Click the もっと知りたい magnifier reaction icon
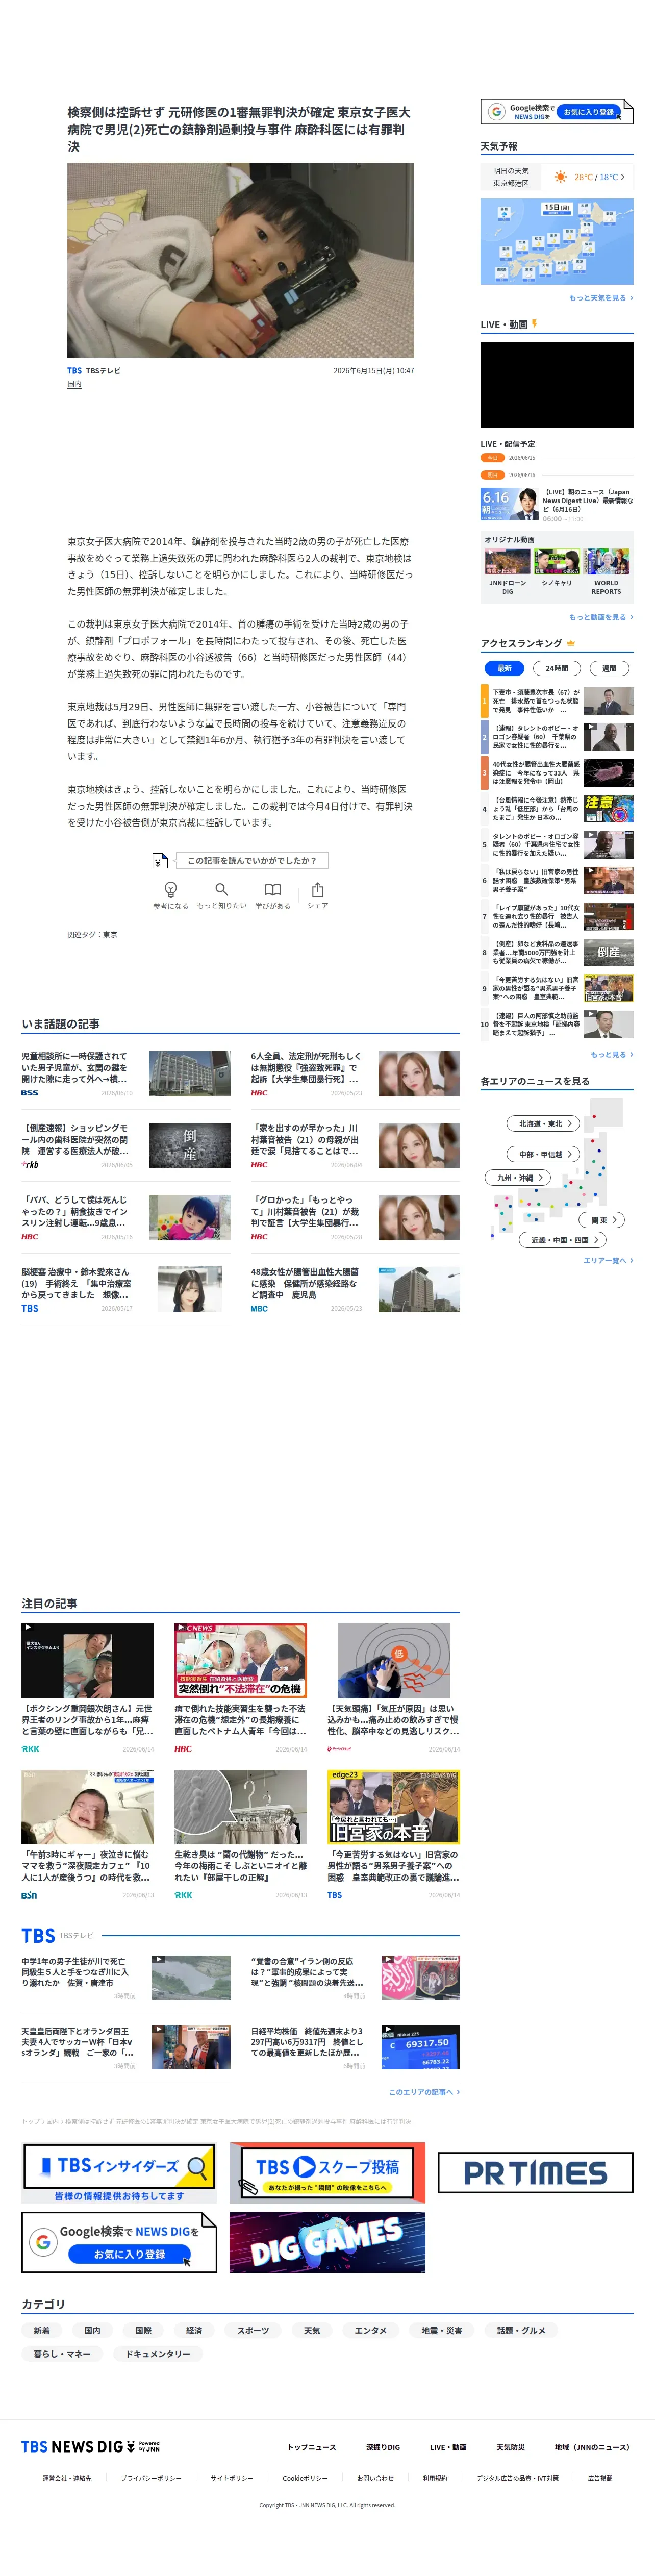Screen dimensions: 655x2576 221,889
